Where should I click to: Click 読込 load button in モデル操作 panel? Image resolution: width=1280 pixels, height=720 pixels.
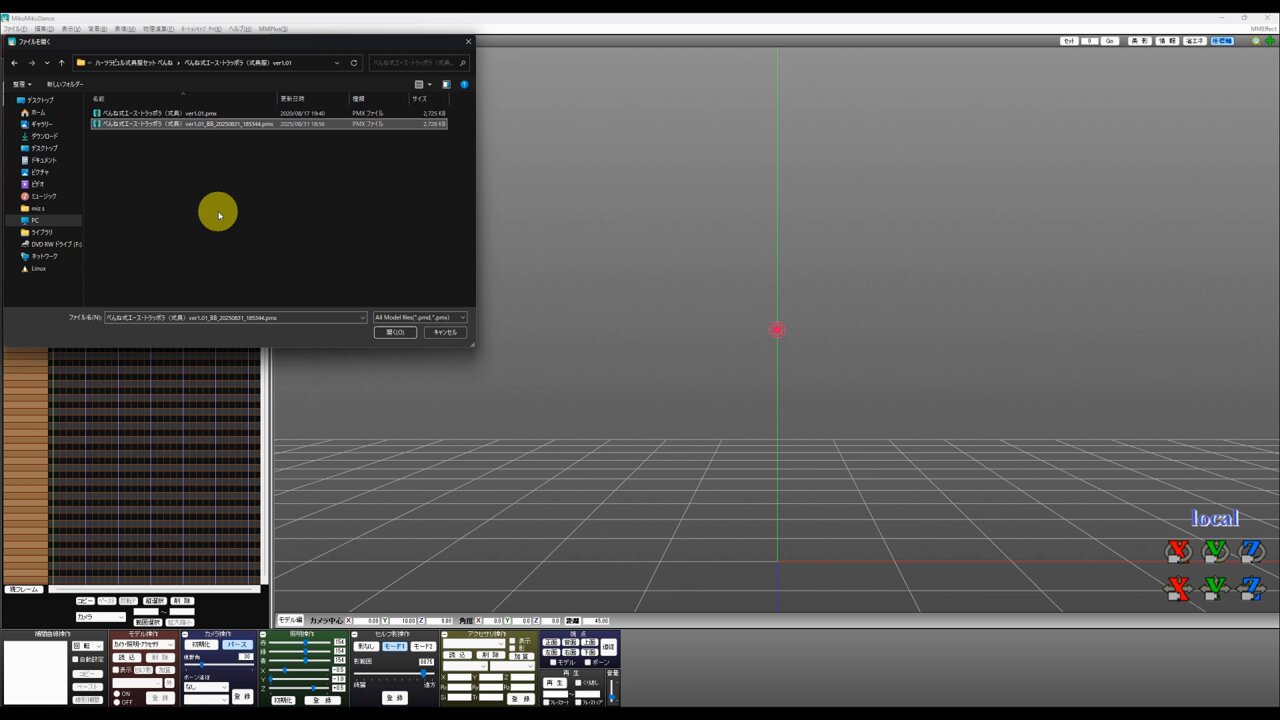[x=127, y=657]
